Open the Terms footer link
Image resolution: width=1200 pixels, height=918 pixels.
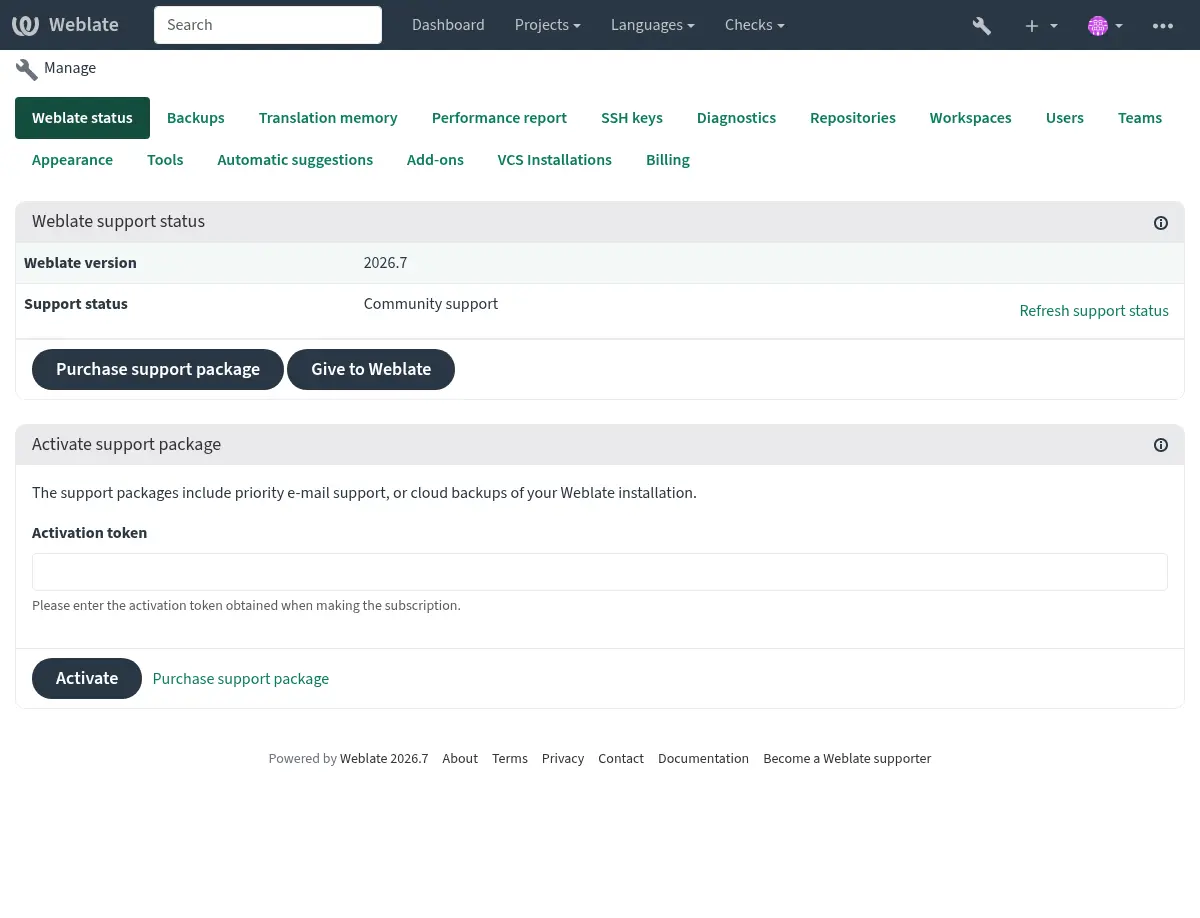(x=510, y=759)
